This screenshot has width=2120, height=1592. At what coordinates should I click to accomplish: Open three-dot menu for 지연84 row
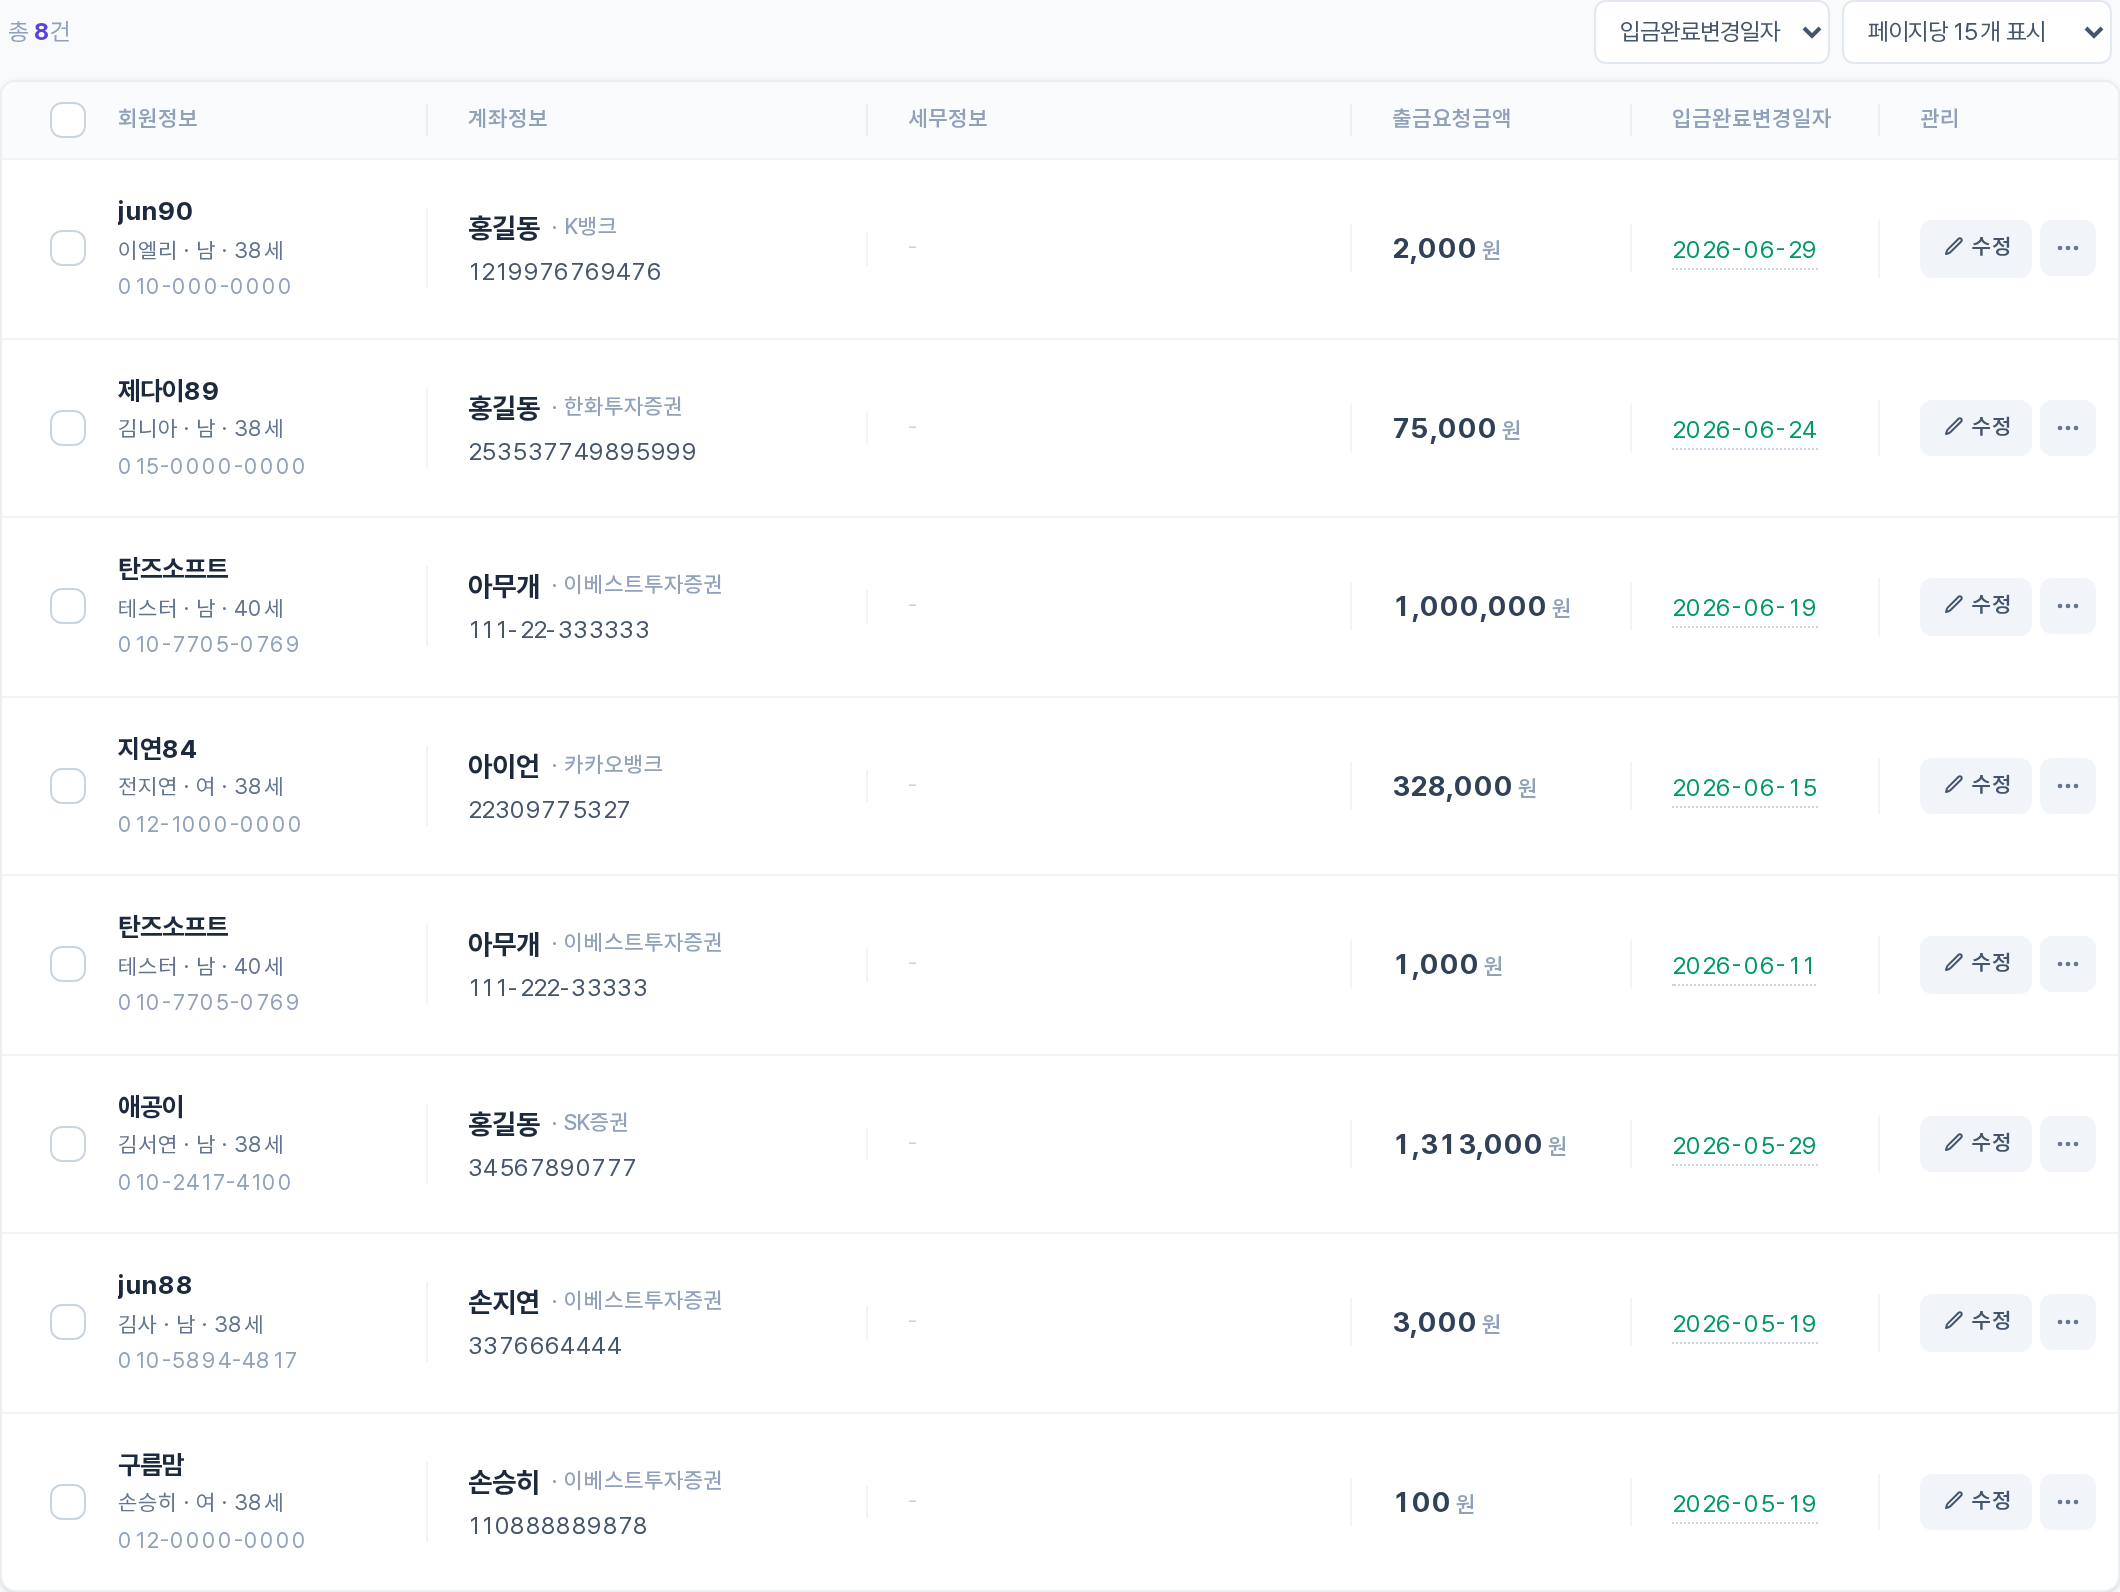coord(2067,786)
